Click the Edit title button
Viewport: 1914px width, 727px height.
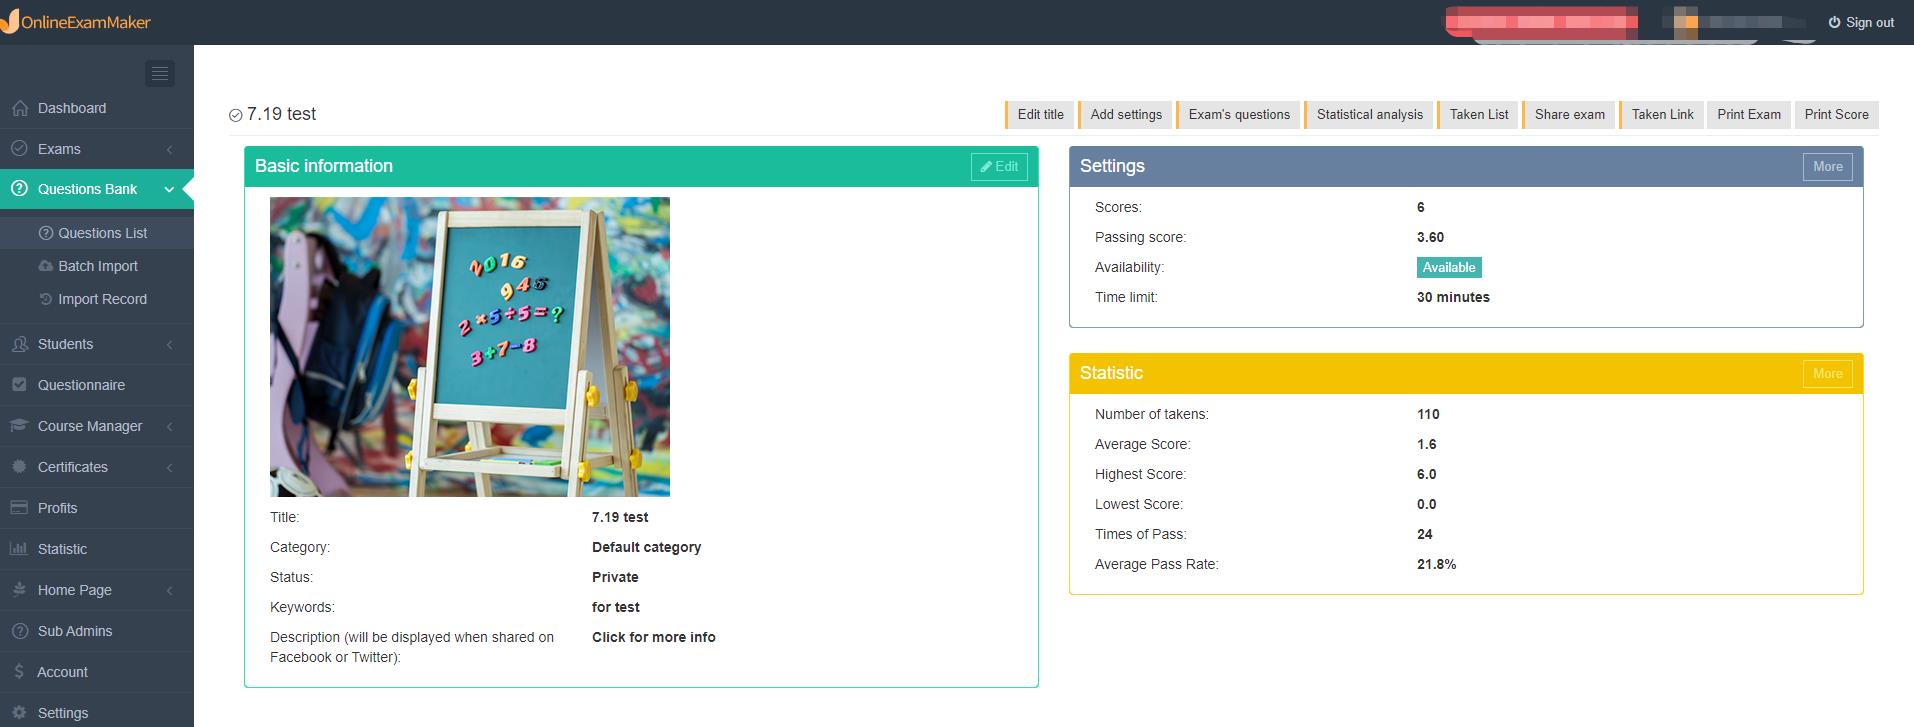pyautogui.click(x=1040, y=115)
